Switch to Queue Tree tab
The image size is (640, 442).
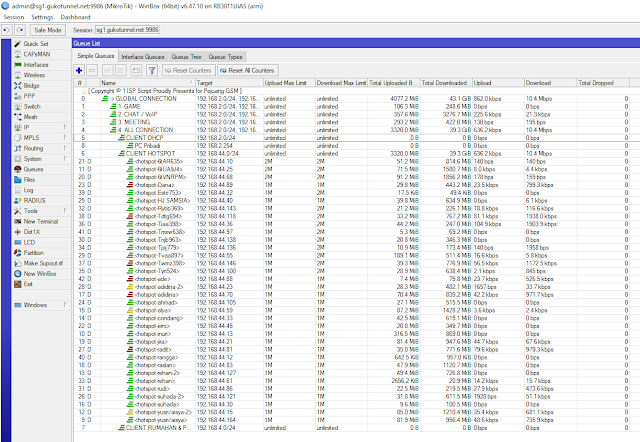pos(187,57)
